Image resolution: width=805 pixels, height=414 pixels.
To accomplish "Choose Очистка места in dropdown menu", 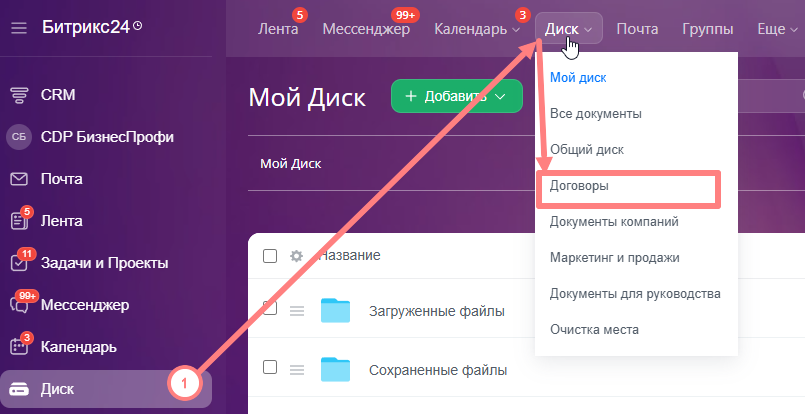I will click(x=594, y=329).
